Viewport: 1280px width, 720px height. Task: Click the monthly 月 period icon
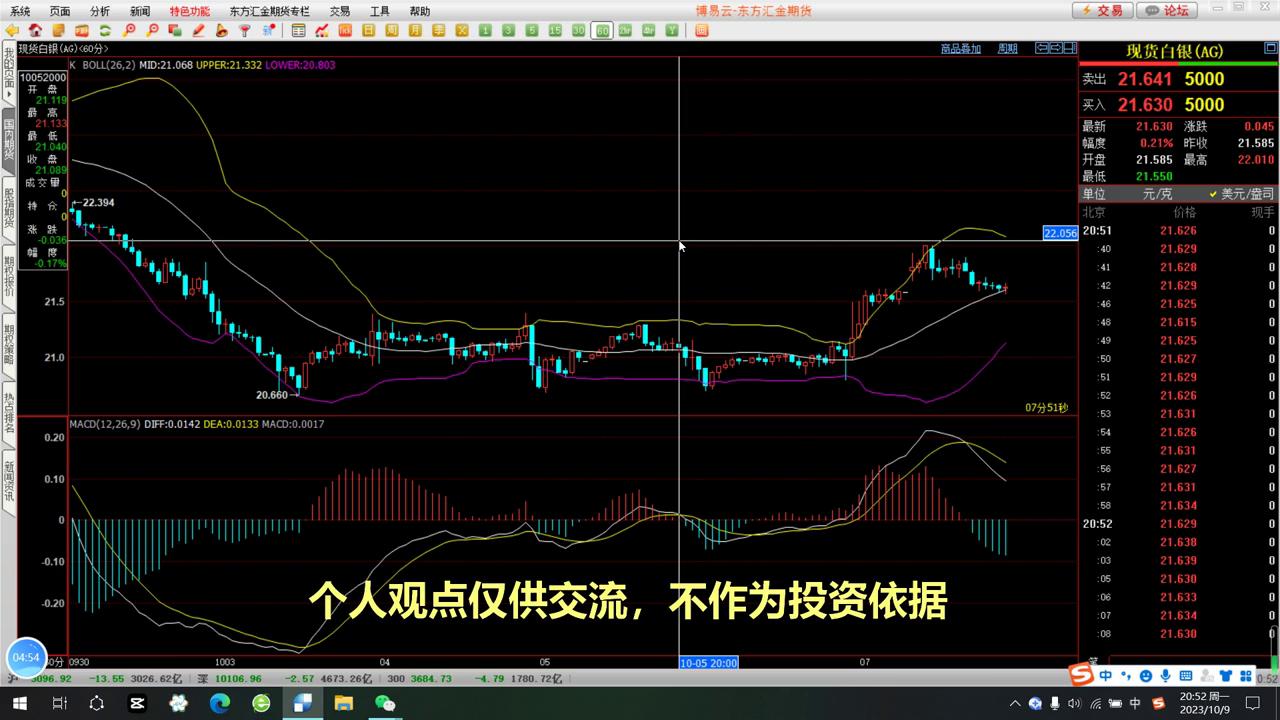(414, 31)
